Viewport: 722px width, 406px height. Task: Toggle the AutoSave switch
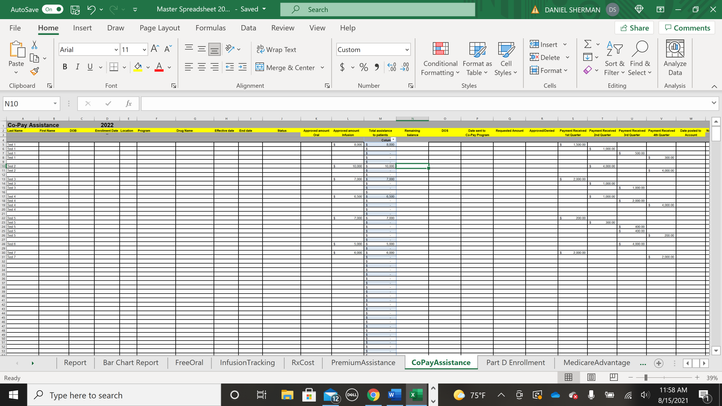point(52,9)
